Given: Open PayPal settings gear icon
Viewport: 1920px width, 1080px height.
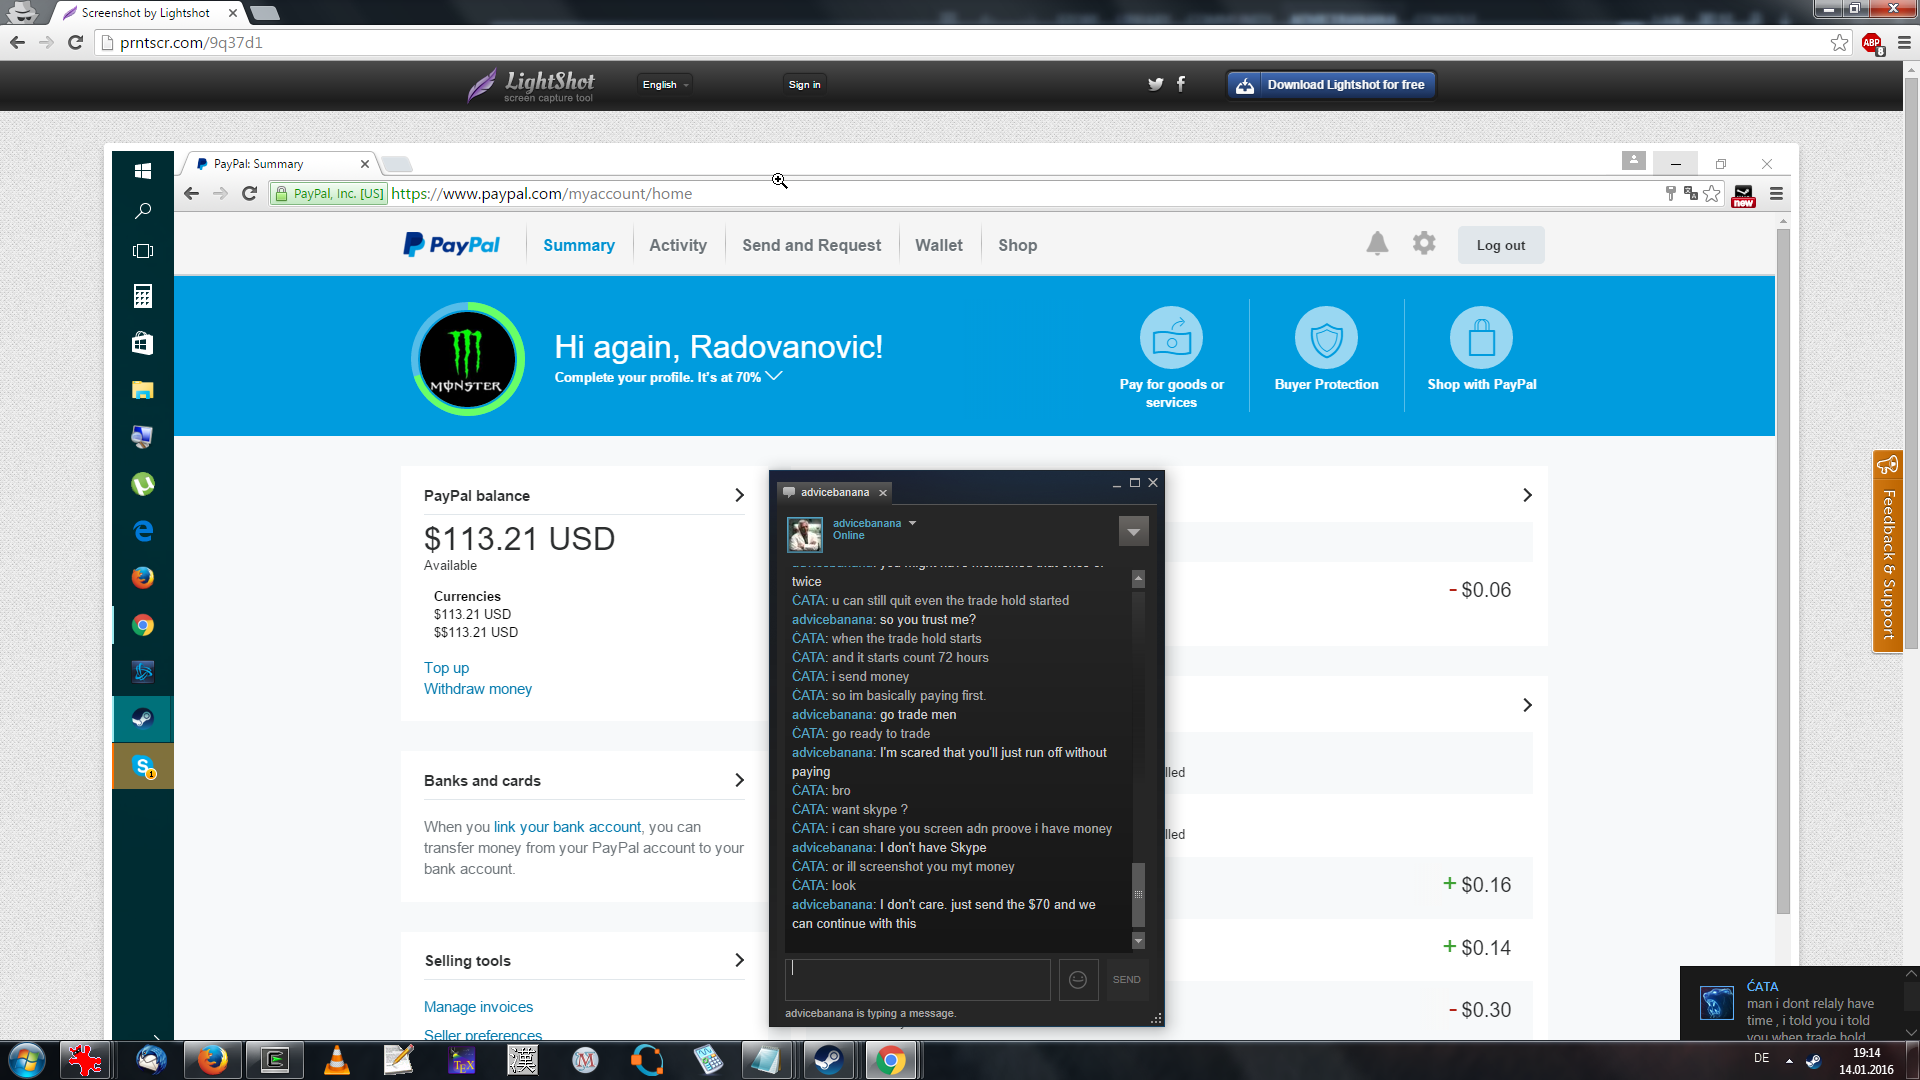Looking at the screenshot, I should click(x=1424, y=243).
